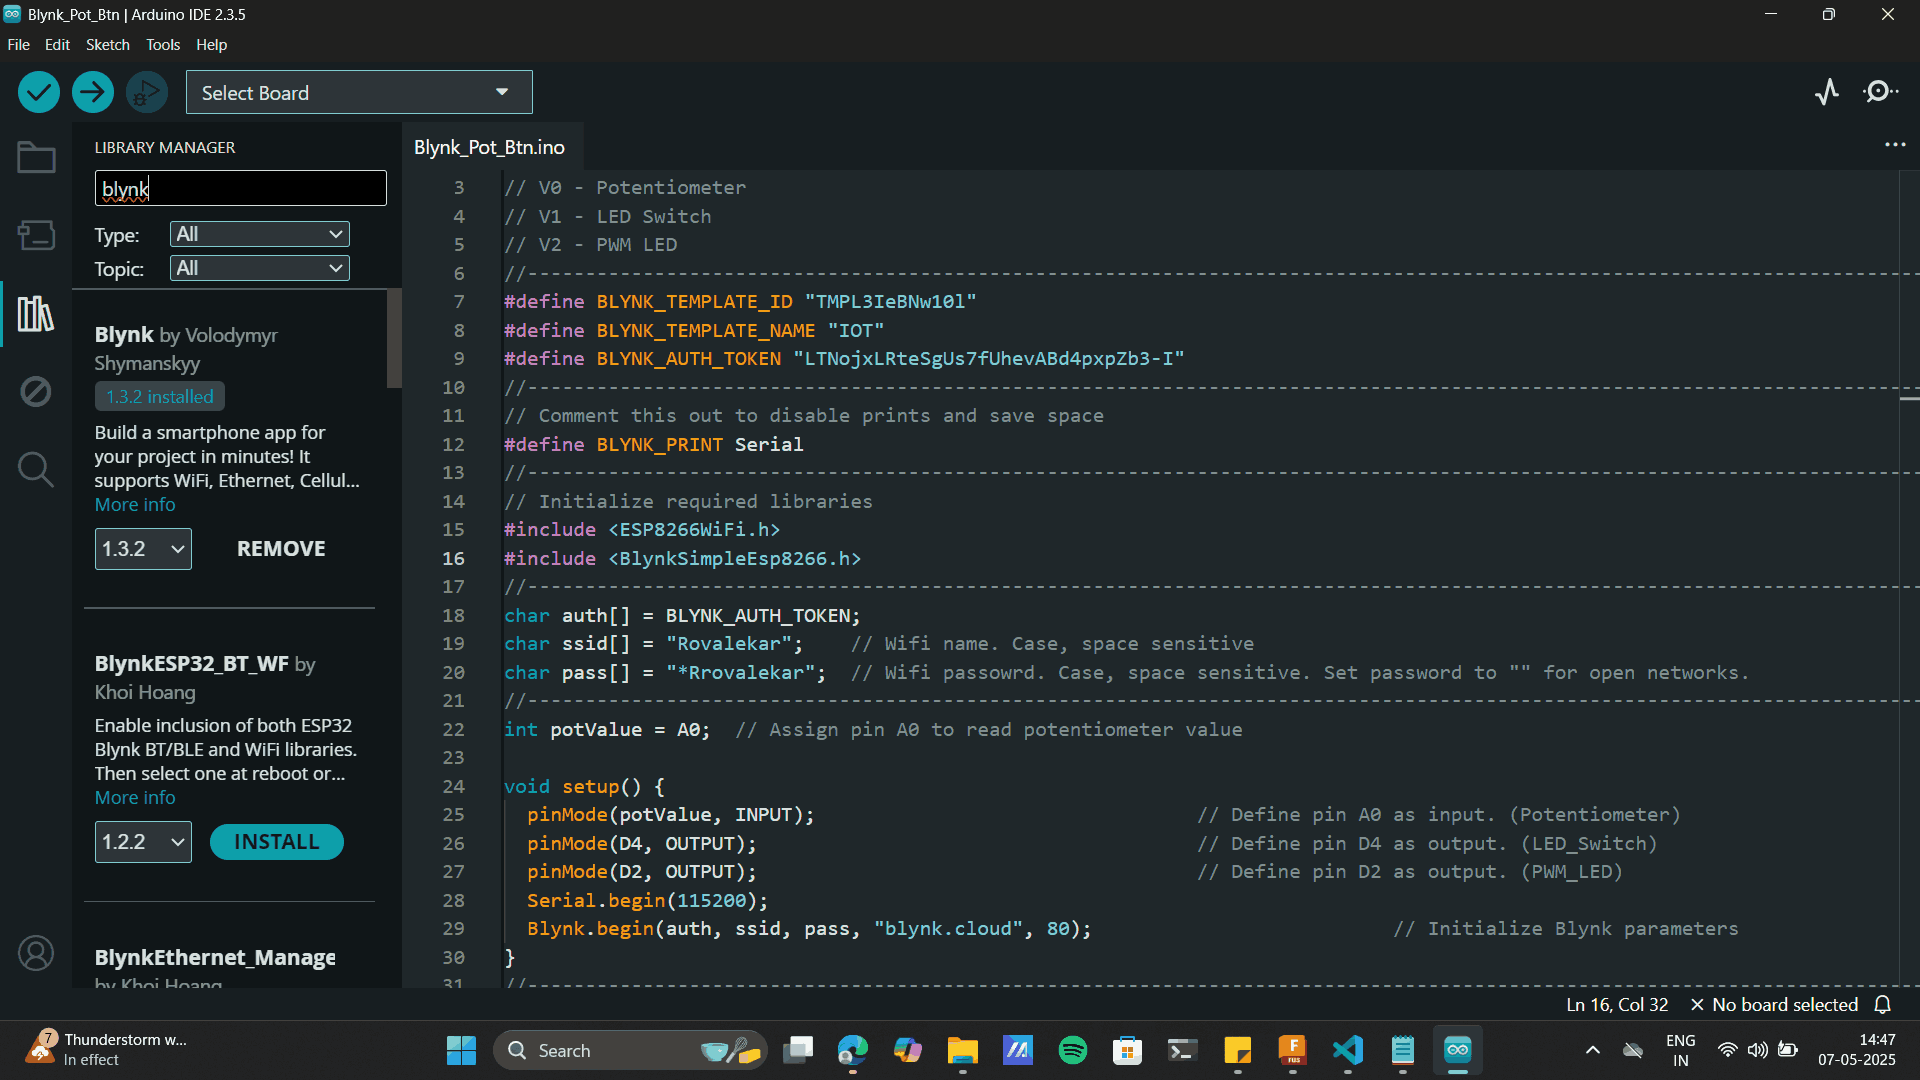Open Notepad from the taskbar
This screenshot has height=1080, width=1920.
click(1403, 1051)
